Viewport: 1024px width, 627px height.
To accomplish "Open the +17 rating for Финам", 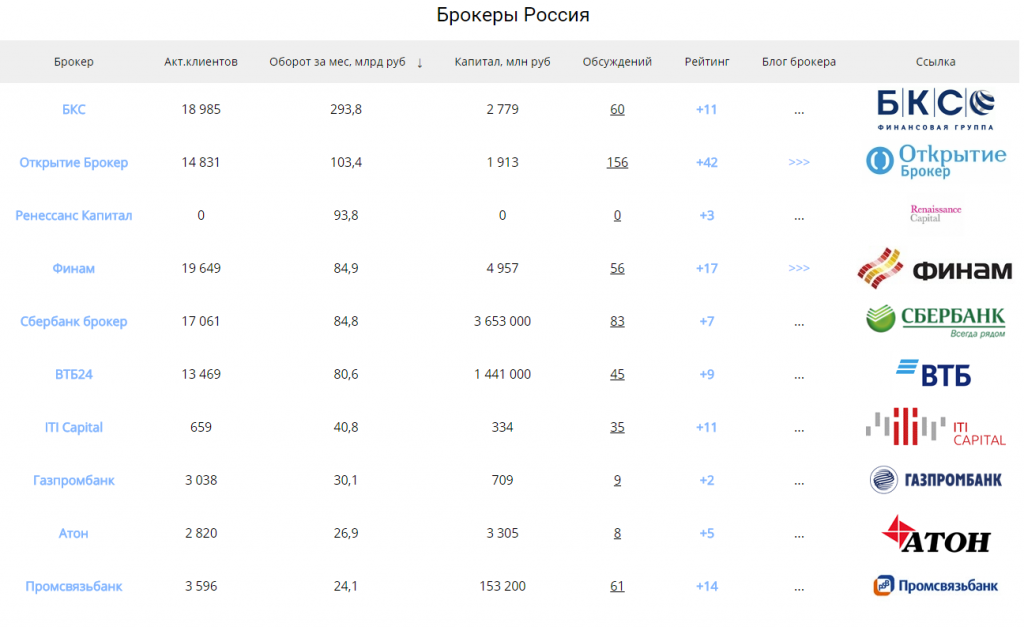I will click(707, 268).
